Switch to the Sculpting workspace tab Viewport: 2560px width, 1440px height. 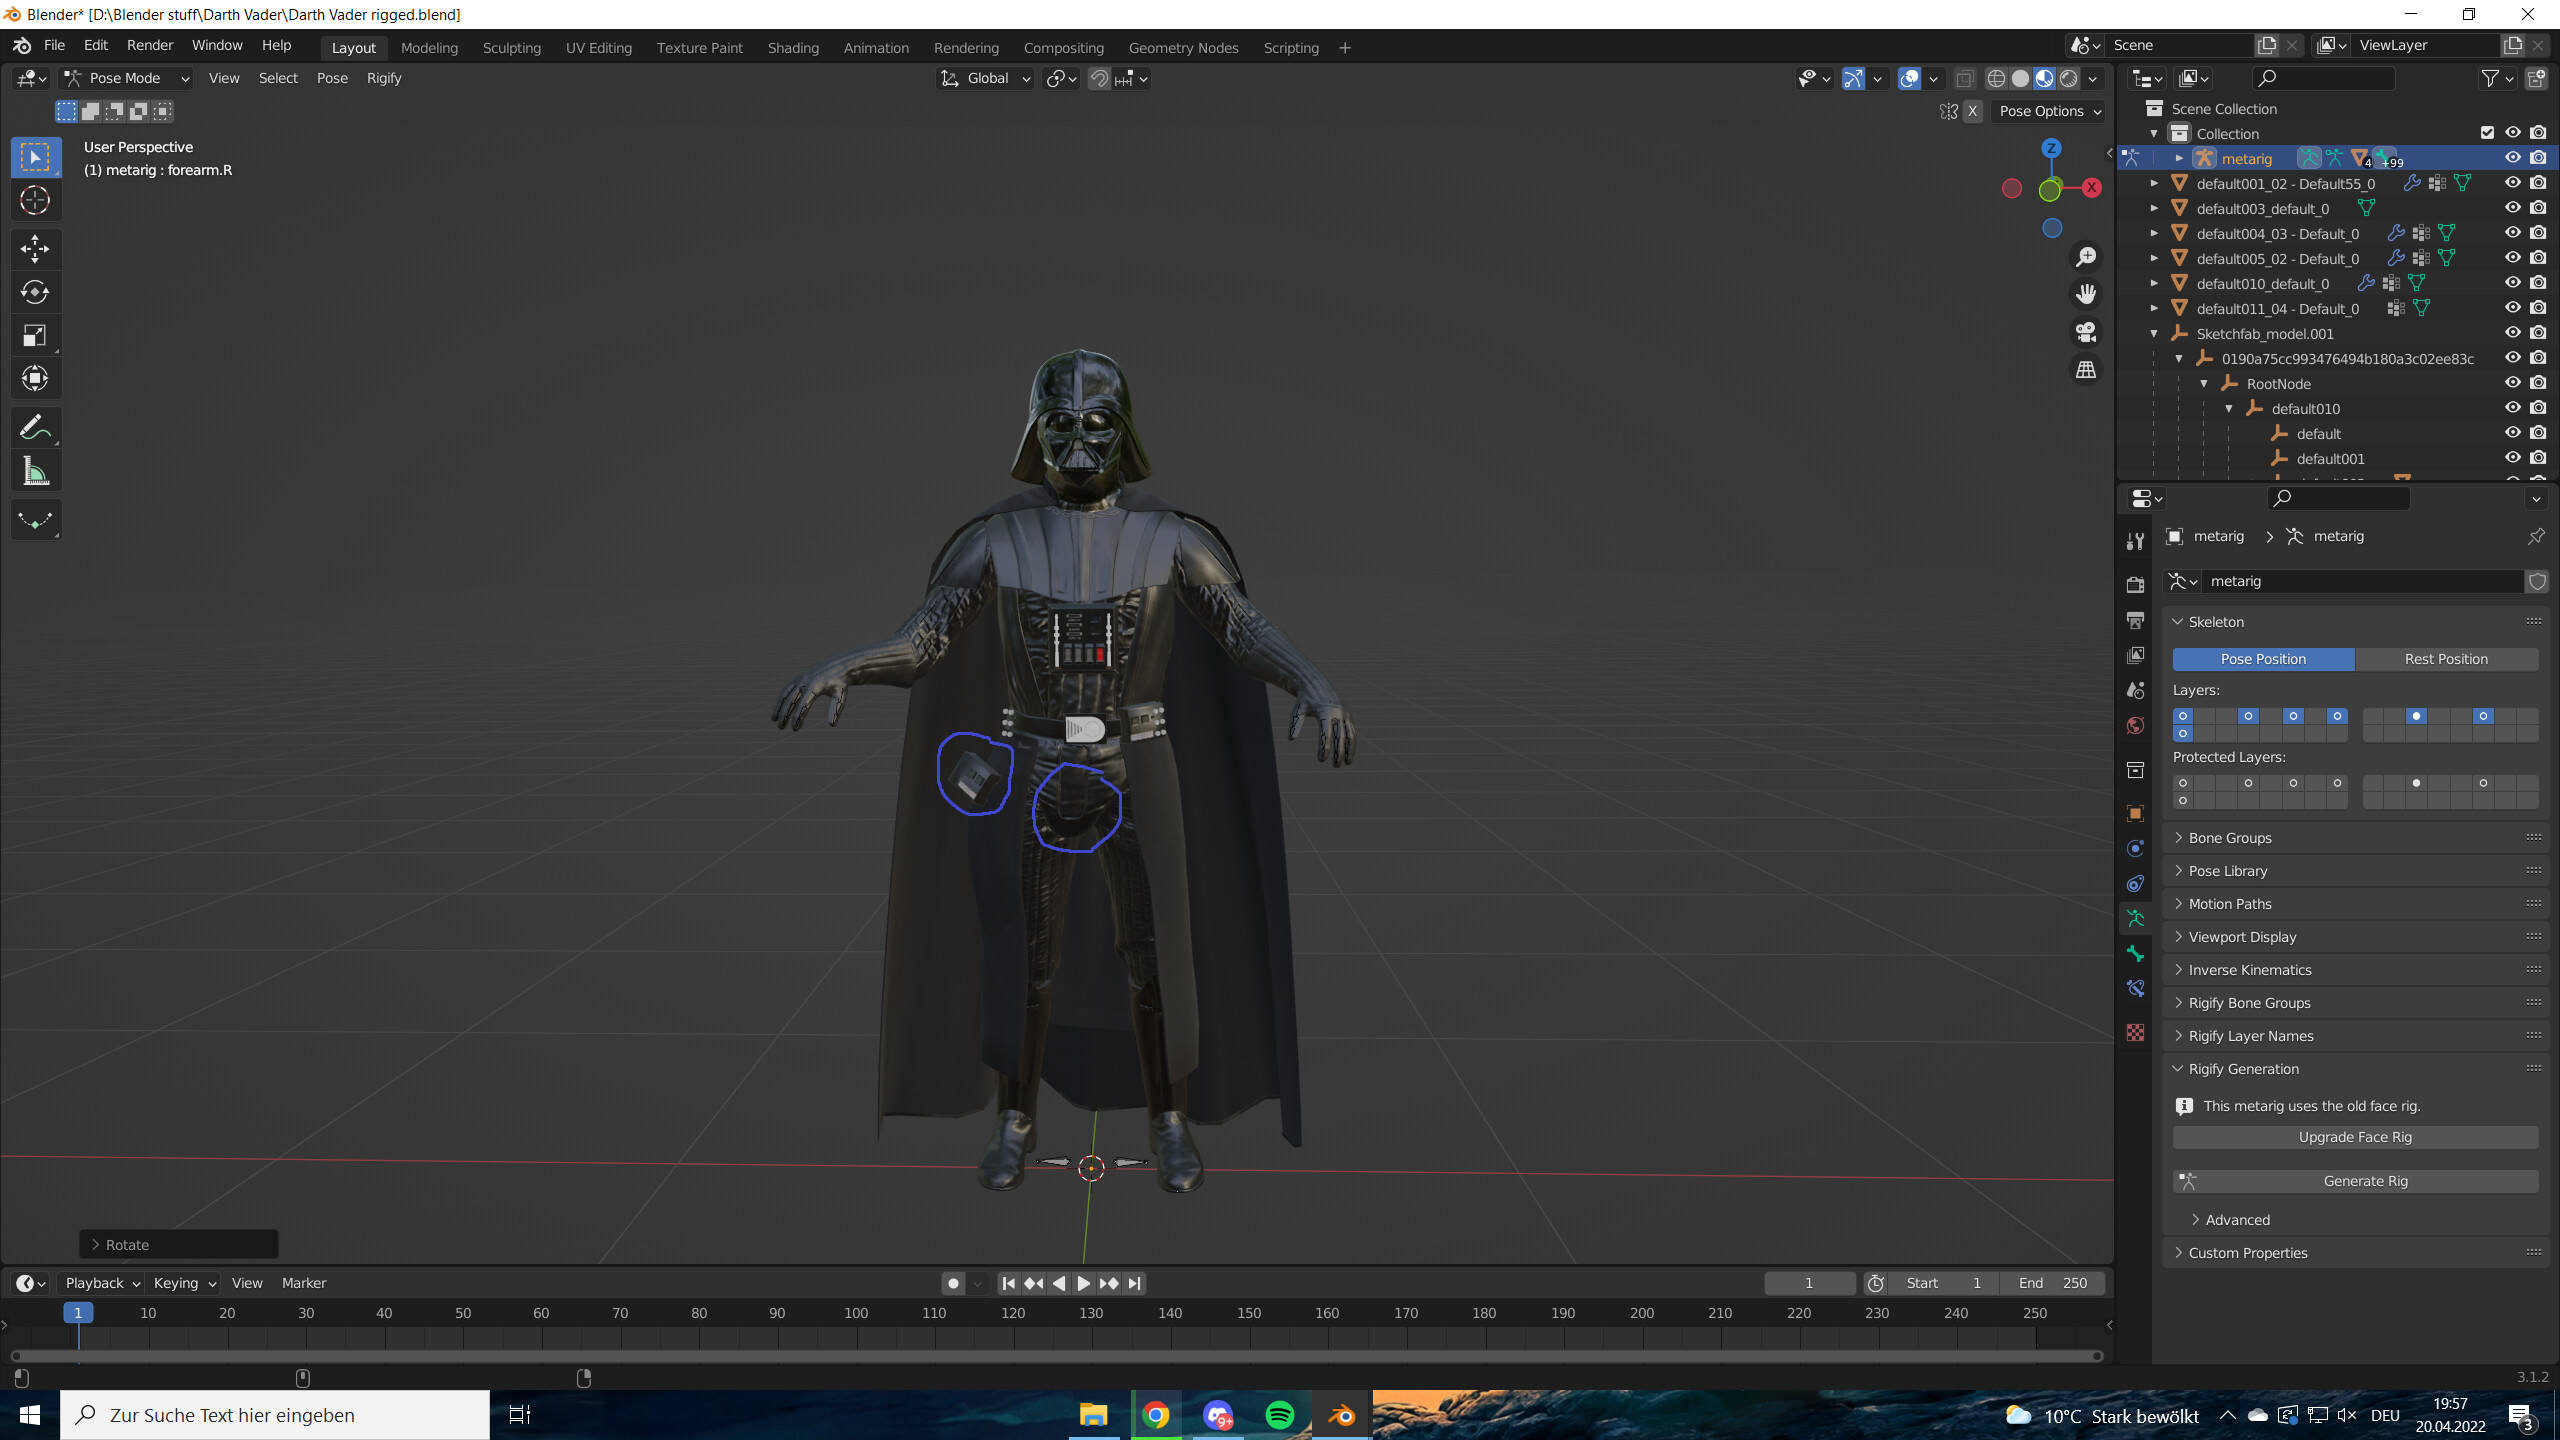click(x=511, y=47)
